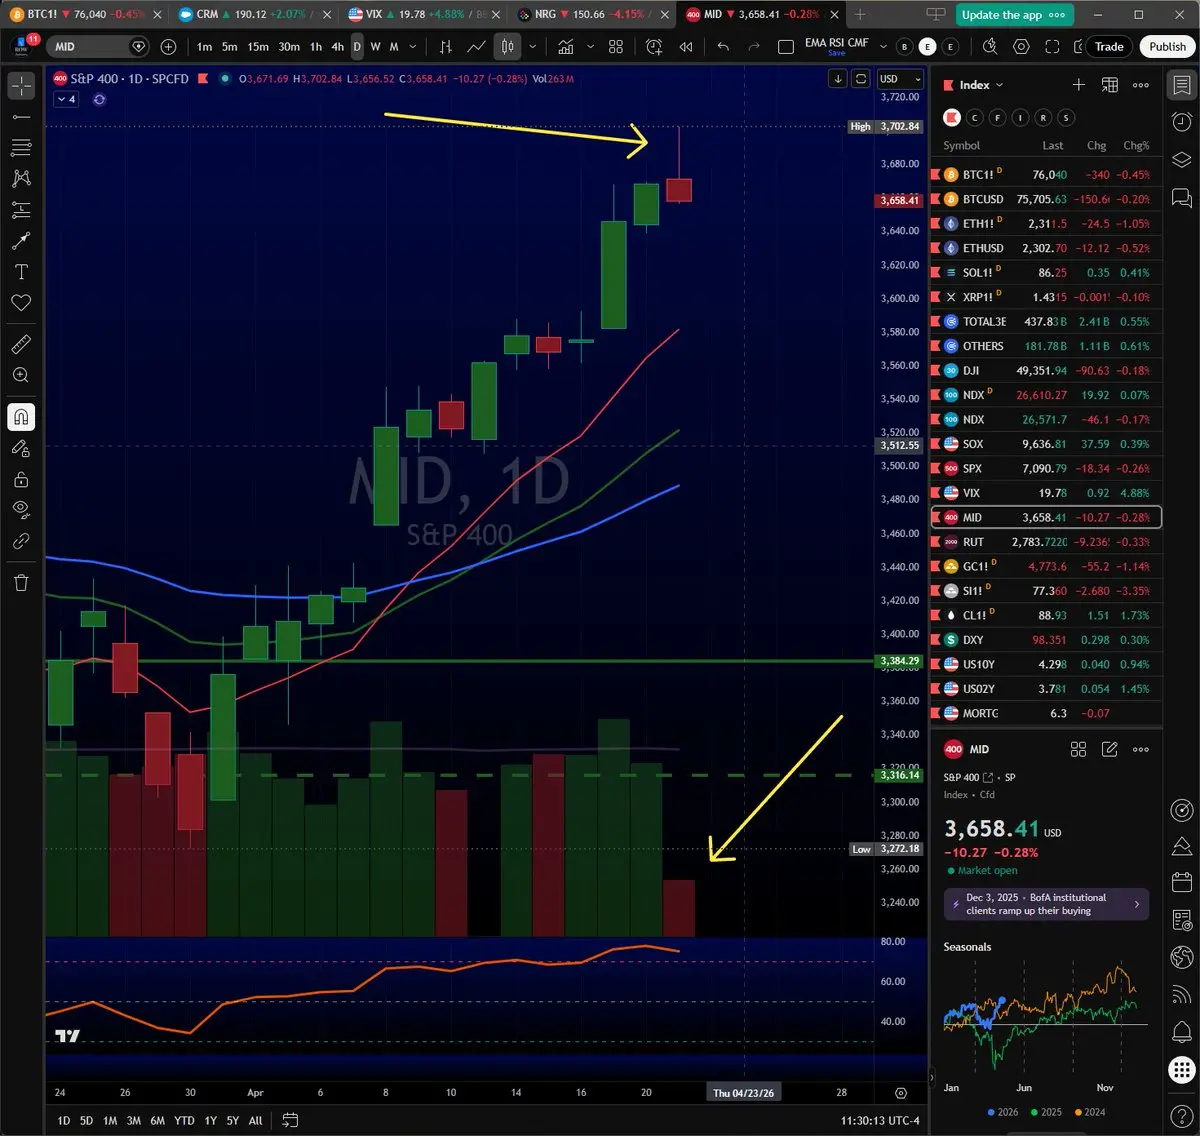The height and width of the screenshot is (1136, 1200).
Task: Undo the last chart action
Action: (723, 47)
